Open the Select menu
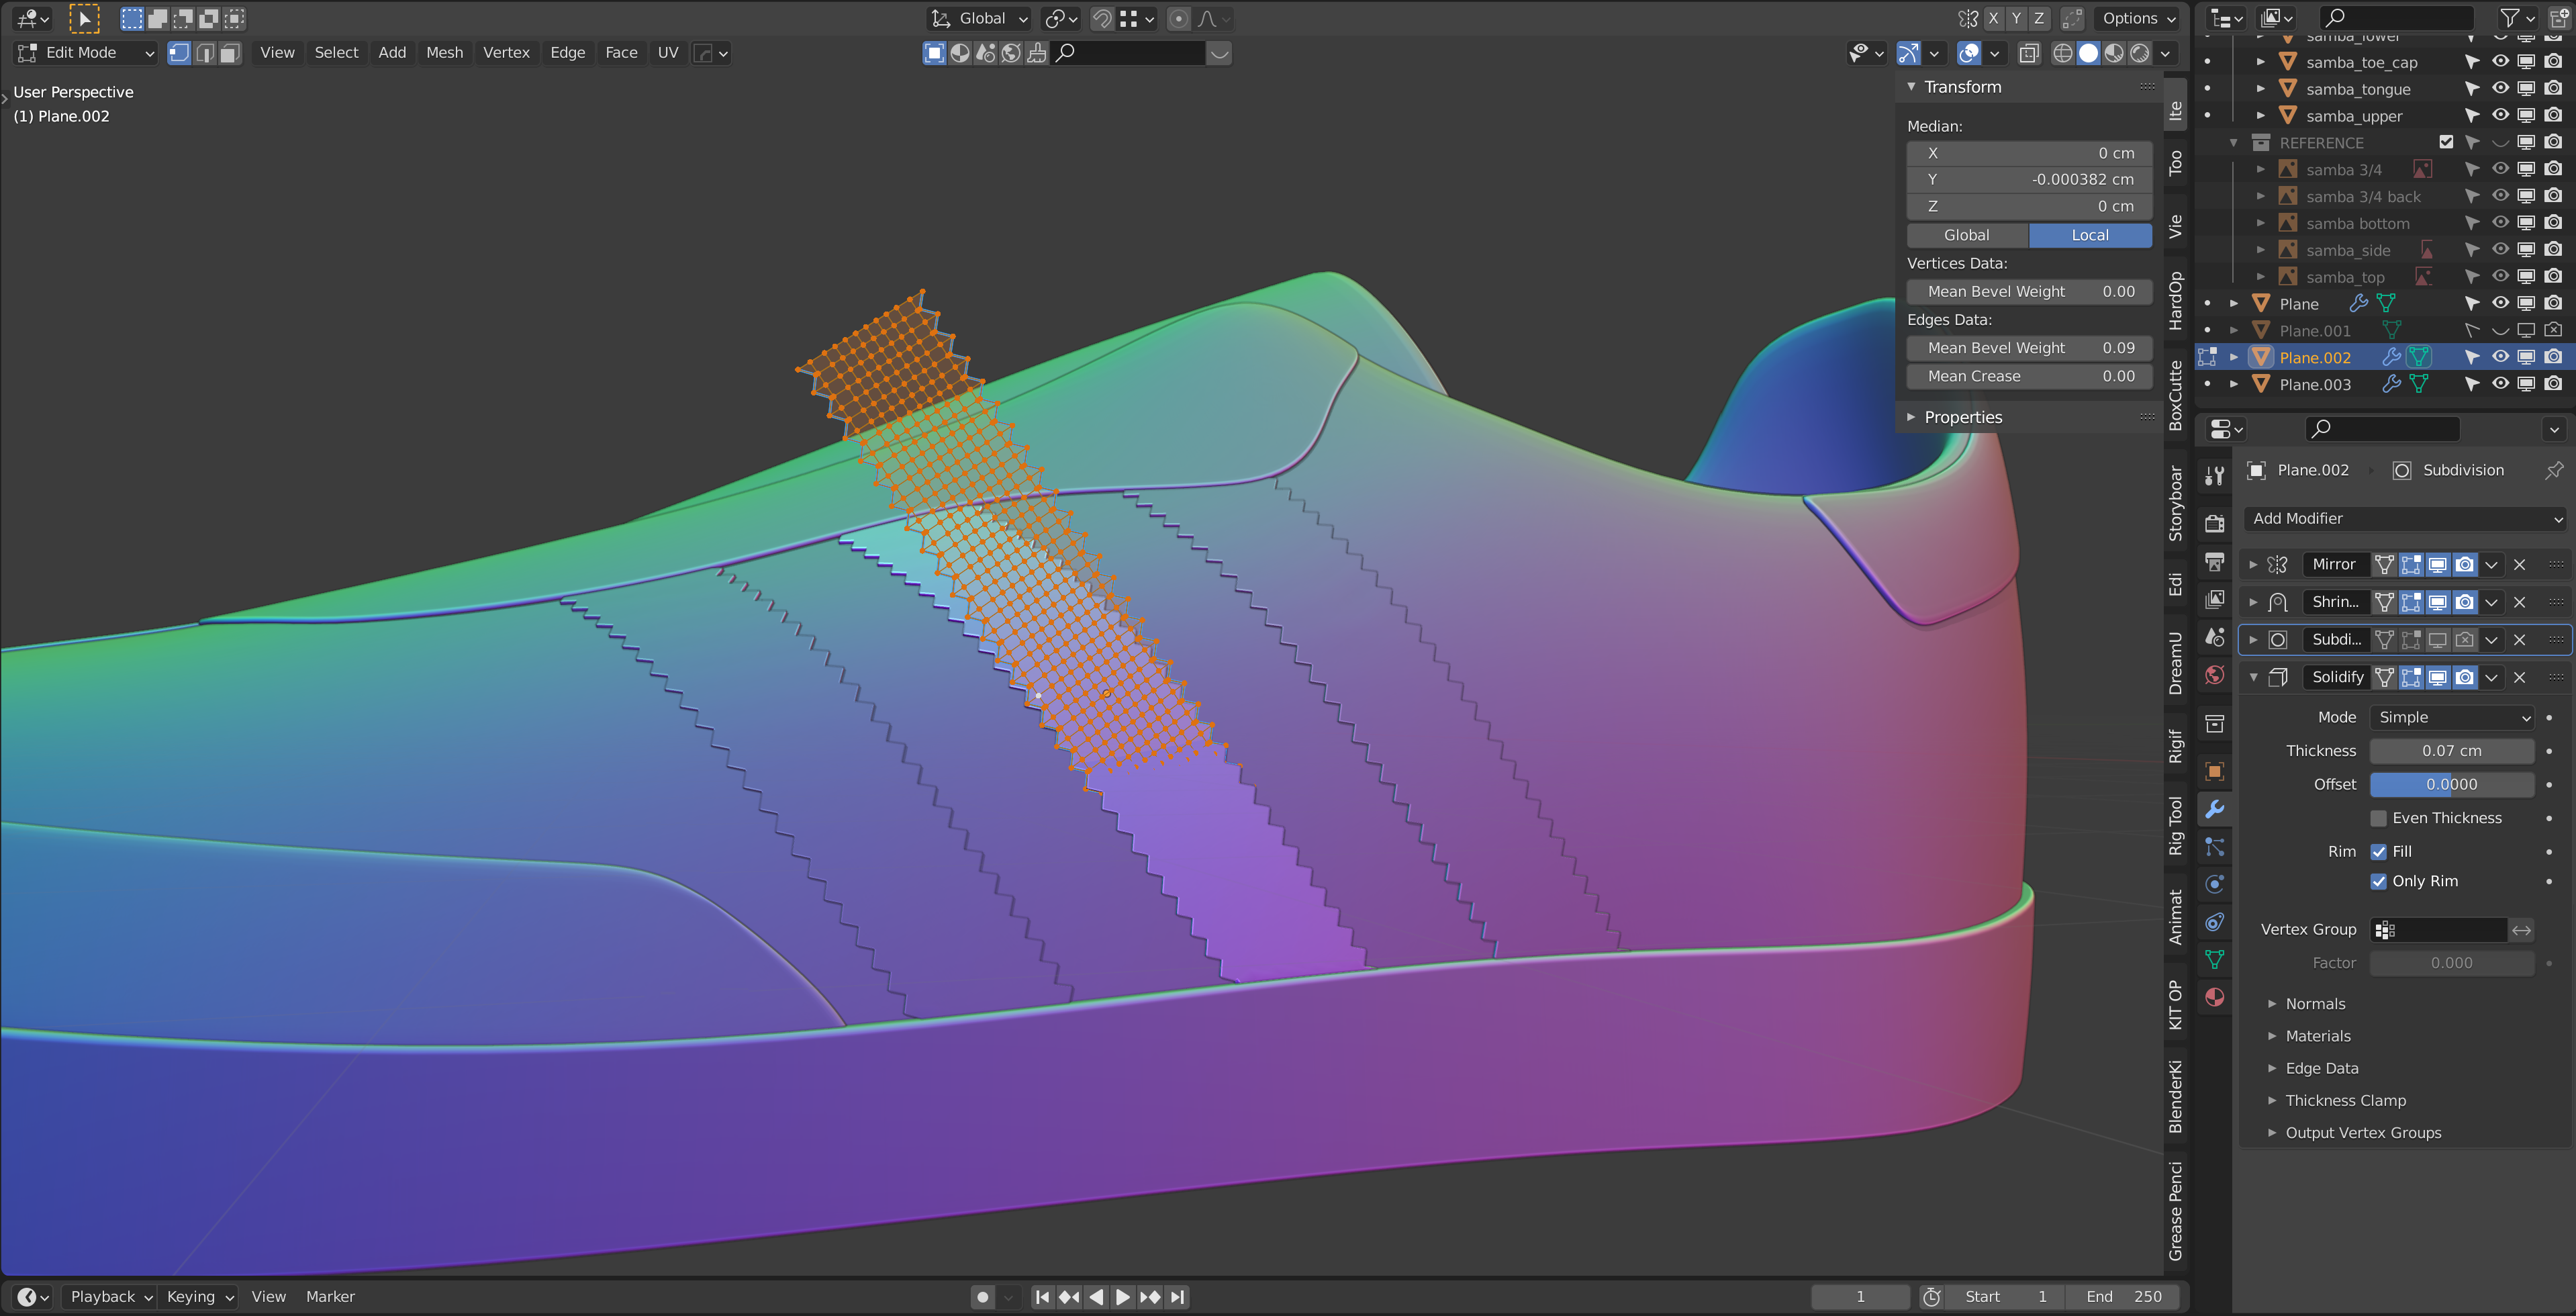Image resolution: width=2576 pixels, height=1316 pixels. point(336,53)
